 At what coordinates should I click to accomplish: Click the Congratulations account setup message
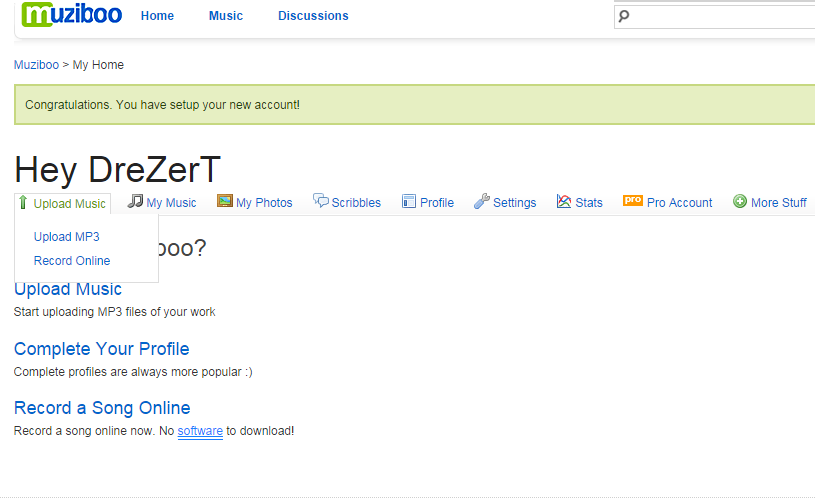point(162,104)
